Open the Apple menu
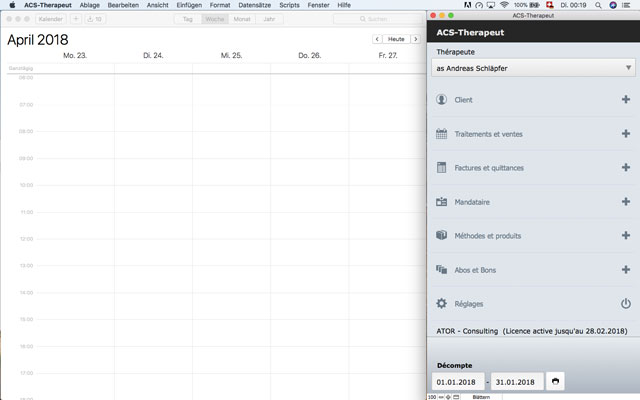Image resolution: width=640 pixels, height=400 pixels. [x=12, y=5]
